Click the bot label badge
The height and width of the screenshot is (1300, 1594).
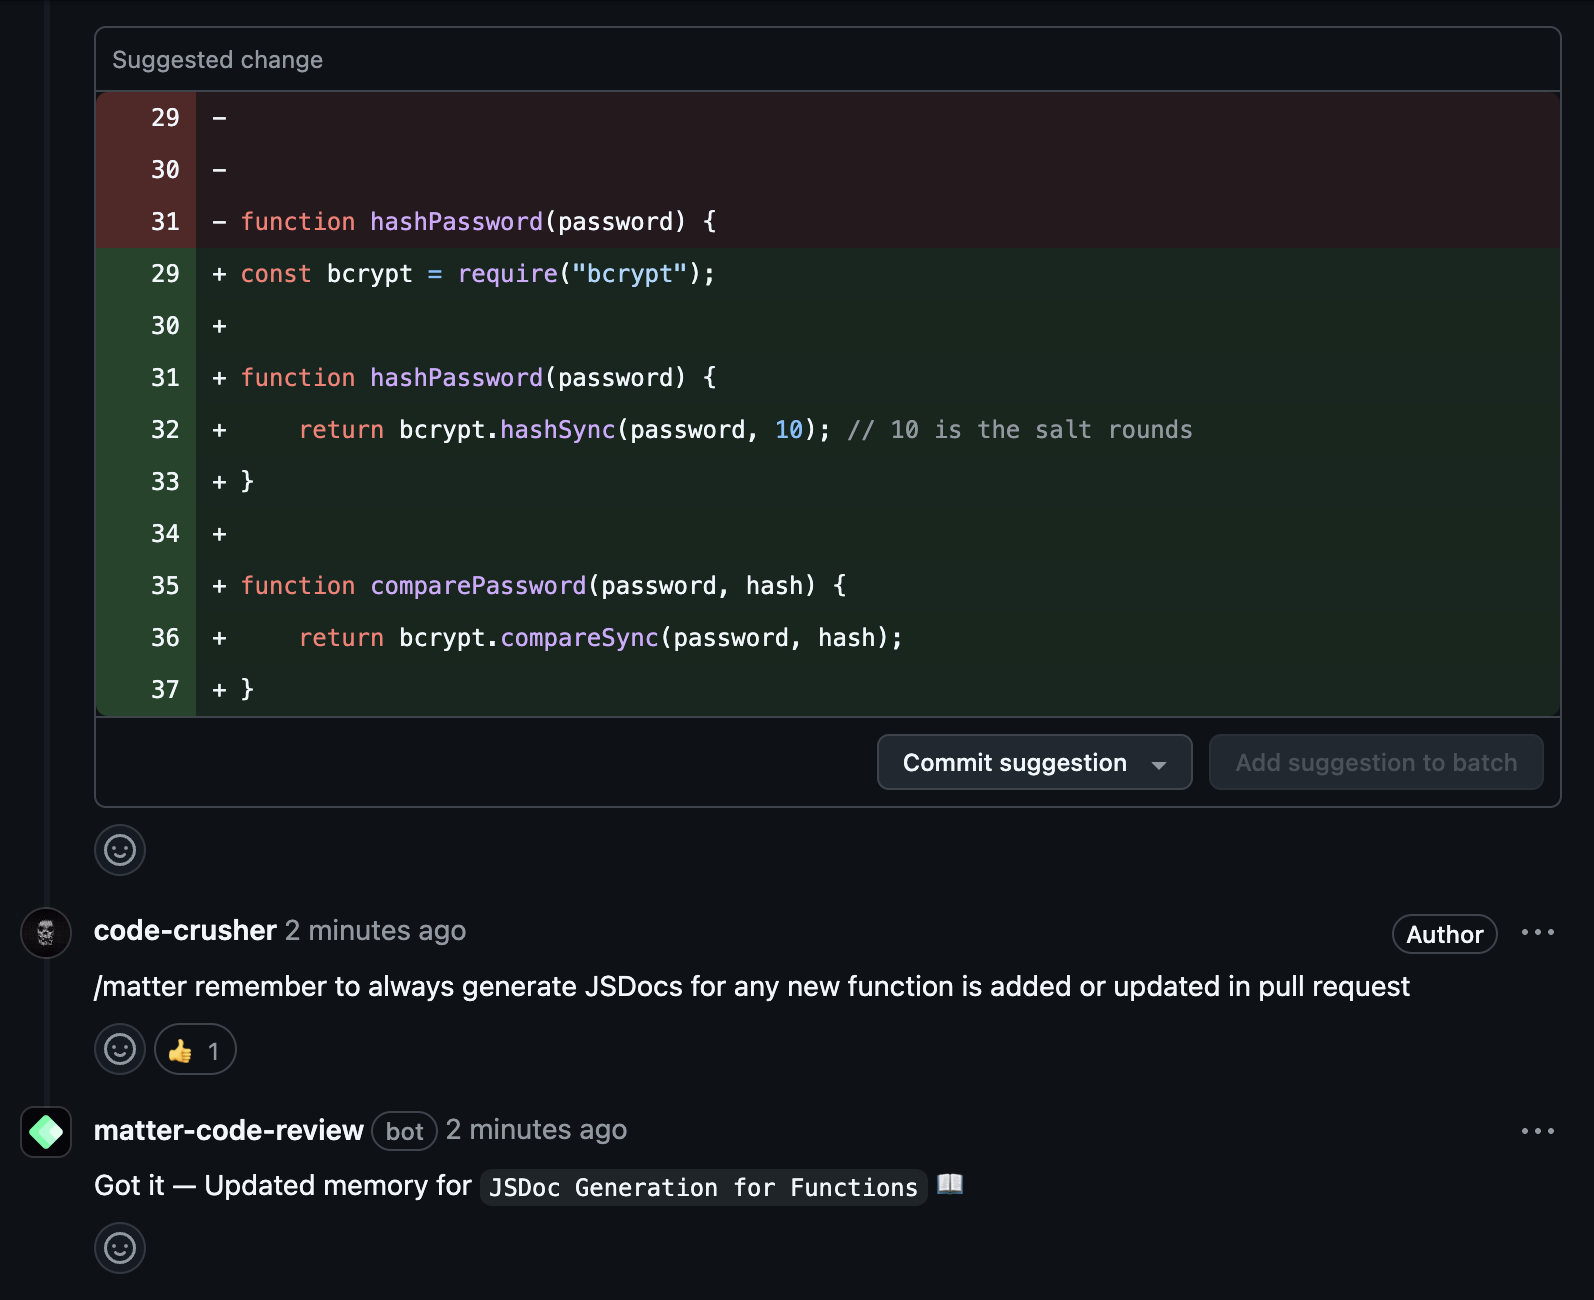(404, 1131)
